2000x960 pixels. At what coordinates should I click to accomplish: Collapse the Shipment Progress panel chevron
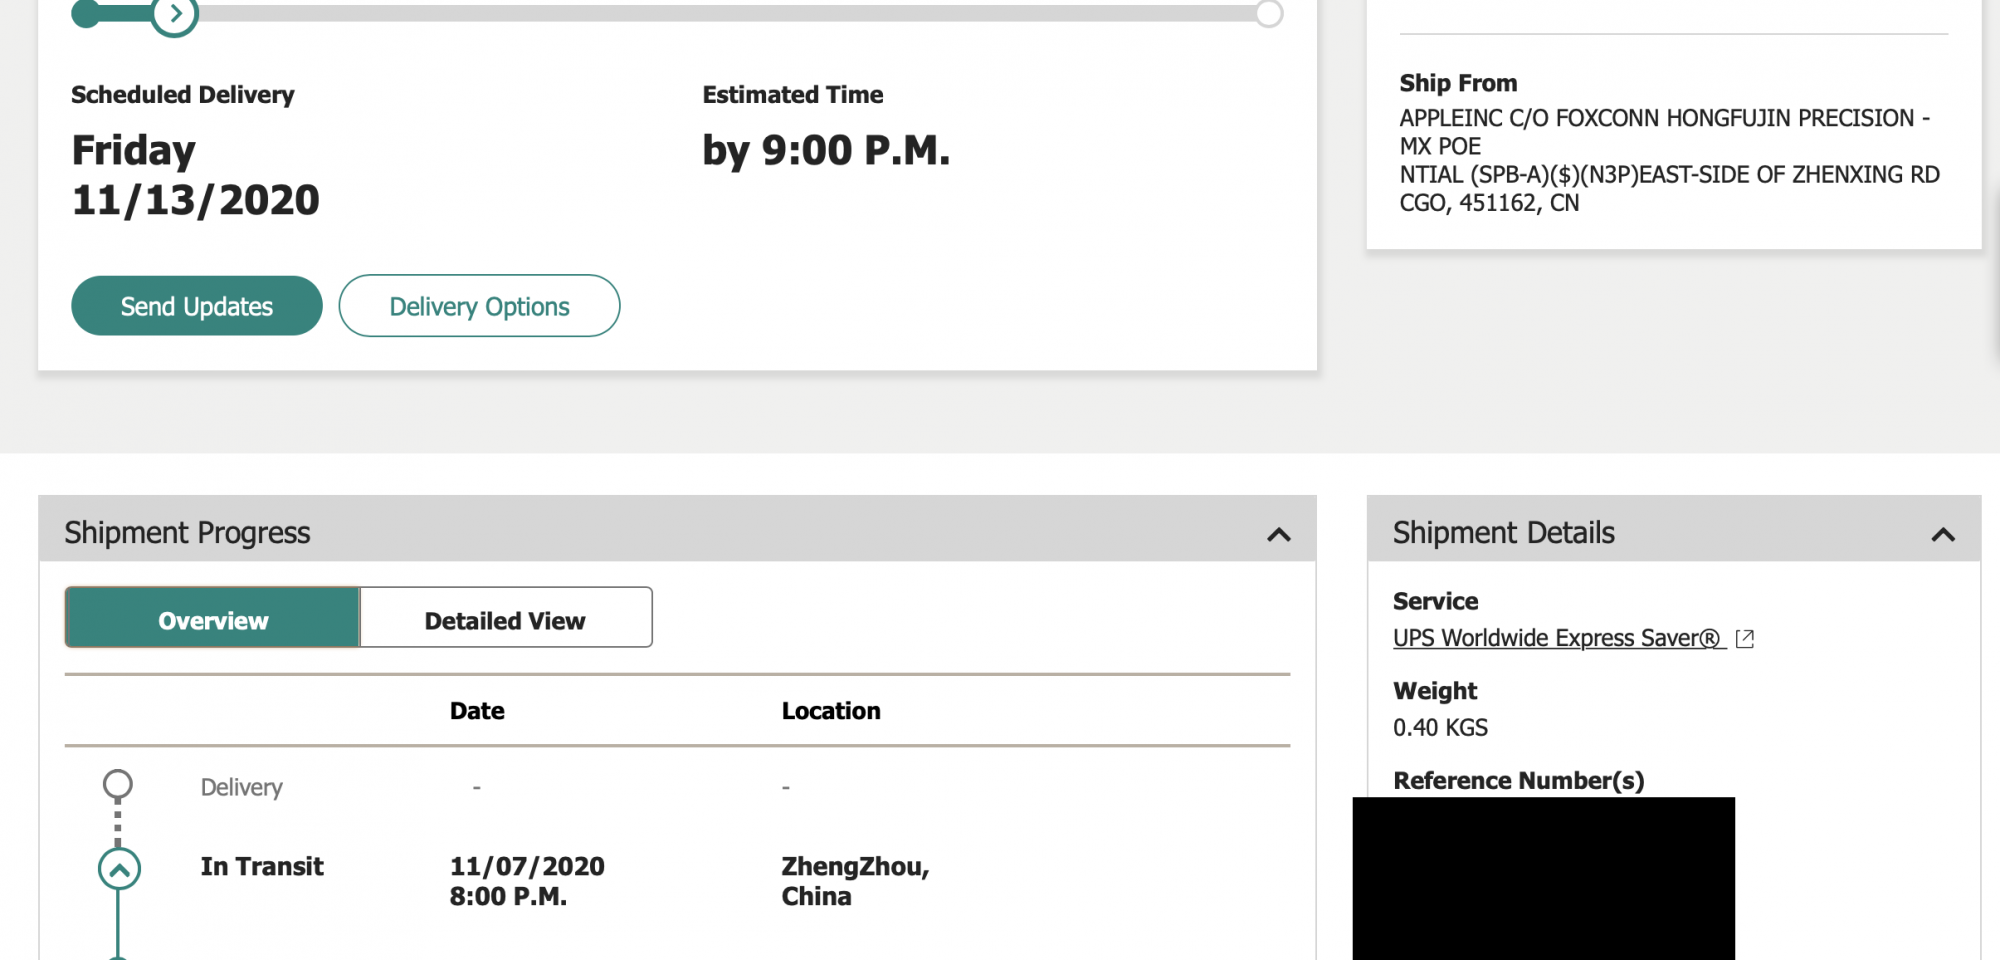click(1278, 534)
